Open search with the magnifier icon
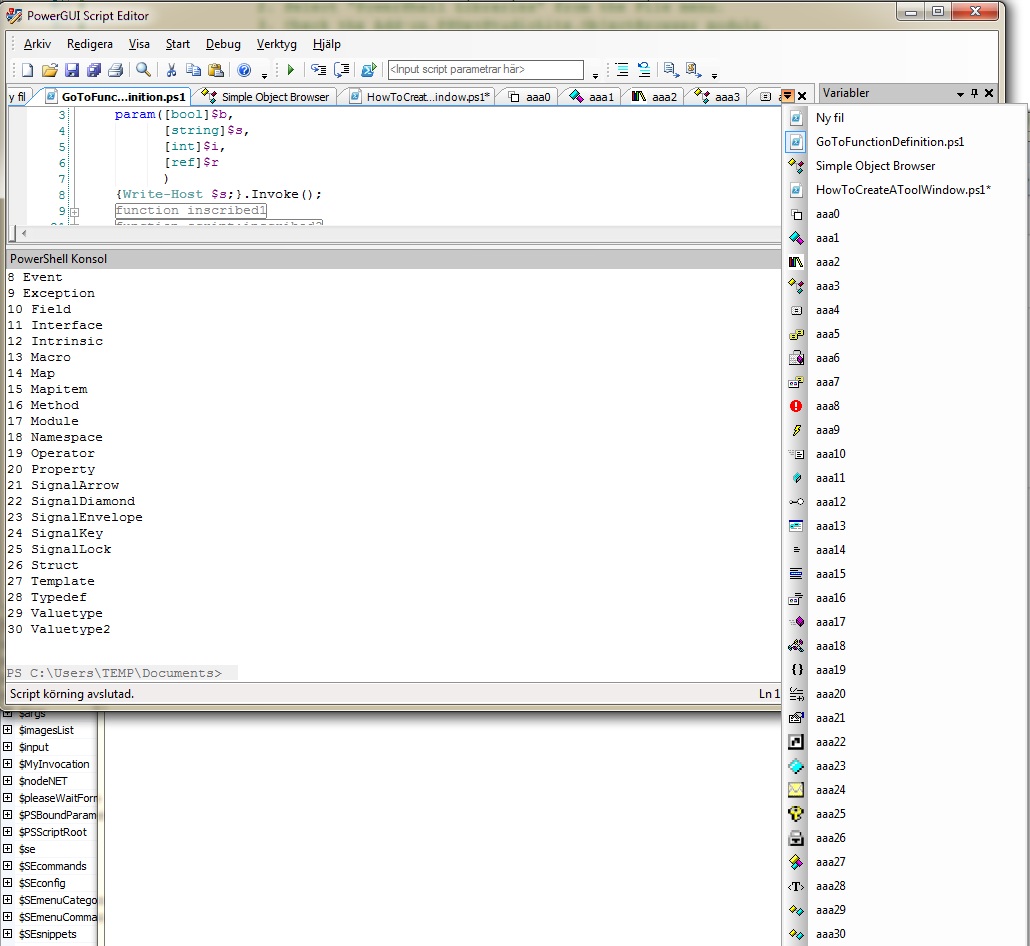This screenshot has height=946, width=1030. click(x=144, y=70)
